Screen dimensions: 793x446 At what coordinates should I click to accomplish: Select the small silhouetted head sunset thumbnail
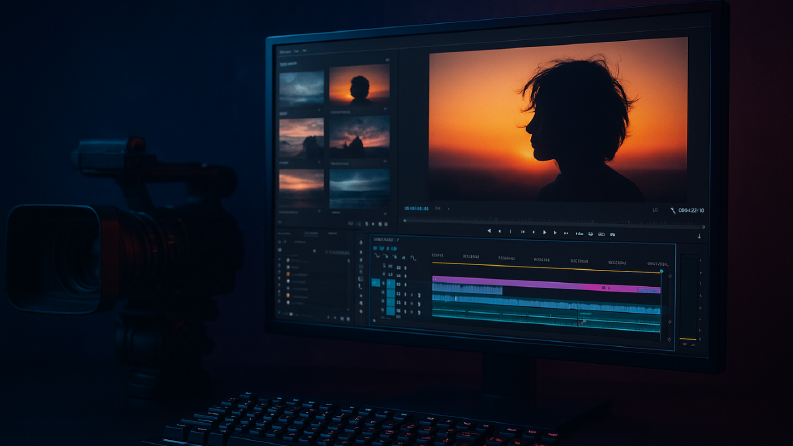(360, 85)
